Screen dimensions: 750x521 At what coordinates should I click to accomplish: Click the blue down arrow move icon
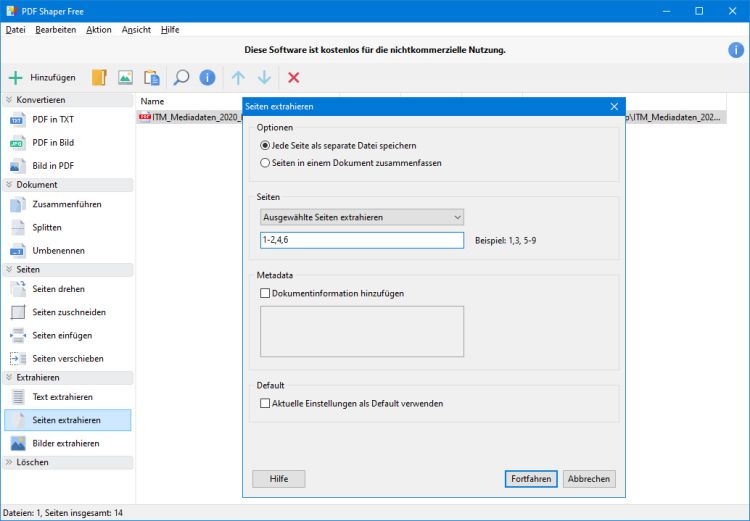[x=264, y=77]
